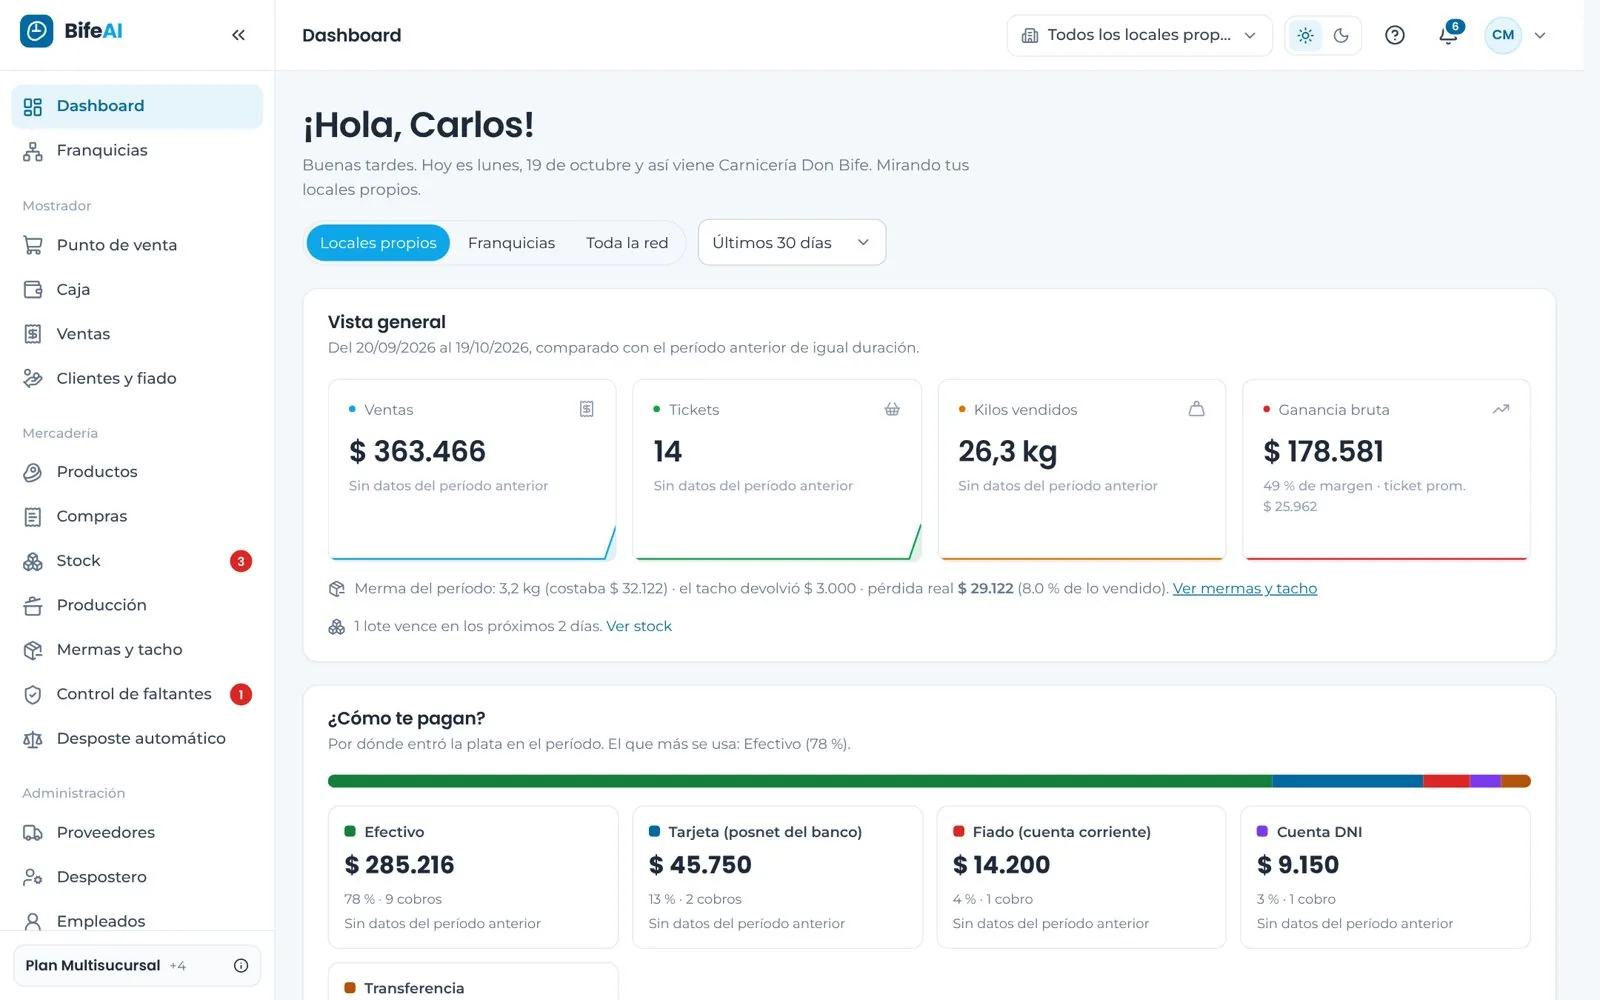Open notifications bell
This screenshot has height=1000, width=1600.
(x=1448, y=35)
